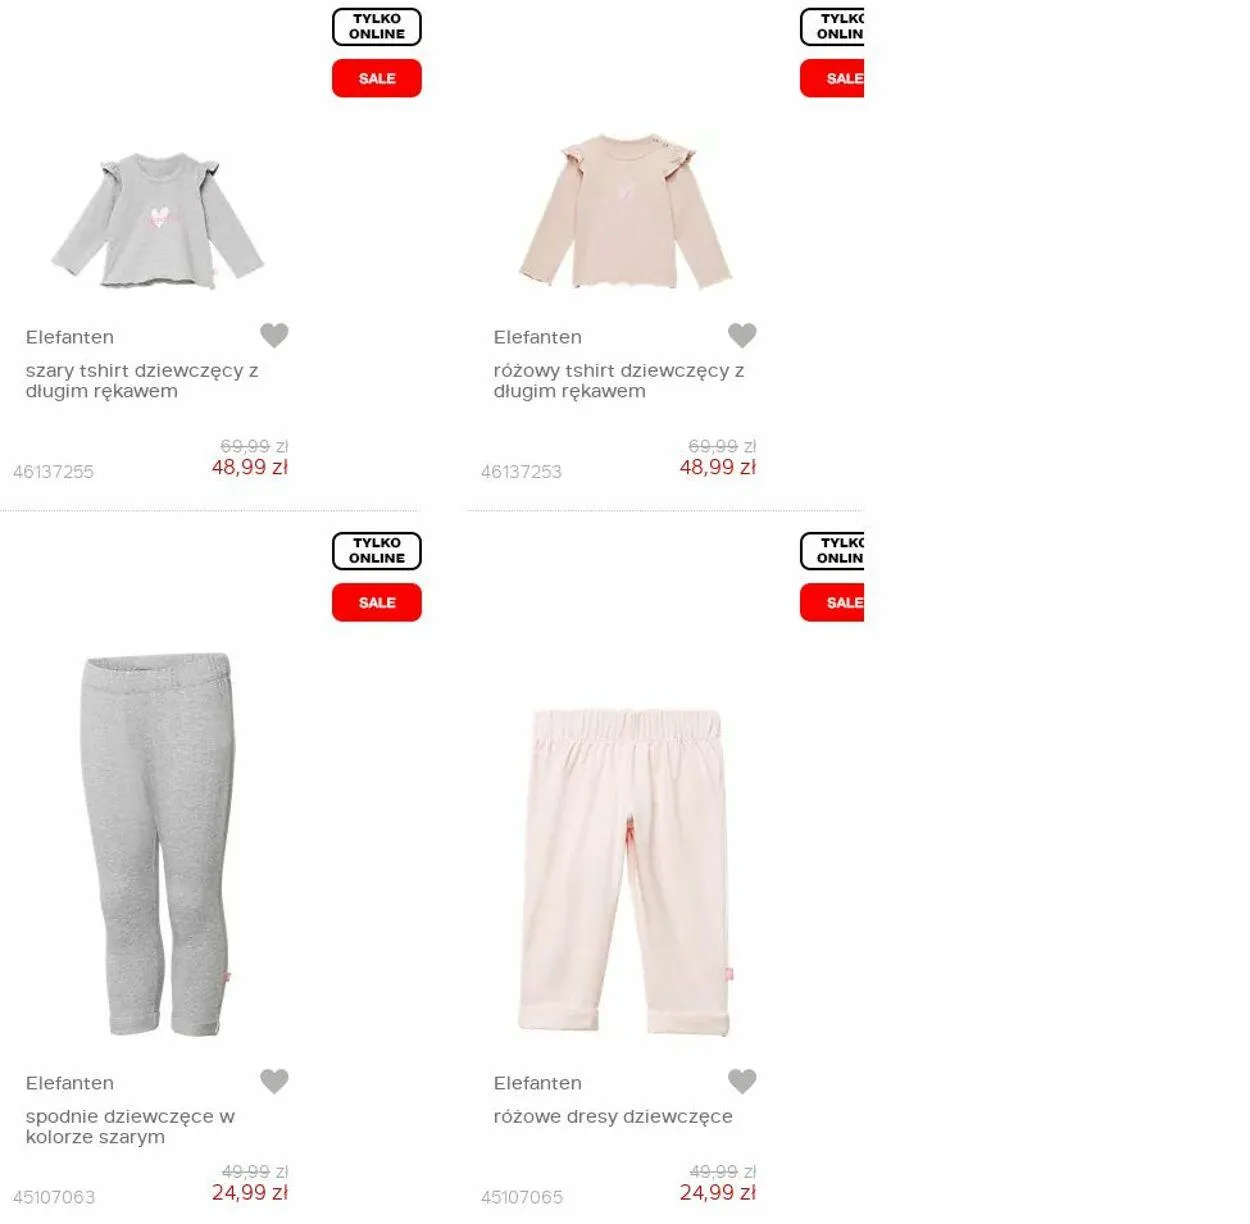Open 'szary tshirt dziewczęcy z długim rękawem' link
Image resolution: width=1250 pixels, height=1224 pixels.
[x=142, y=381]
